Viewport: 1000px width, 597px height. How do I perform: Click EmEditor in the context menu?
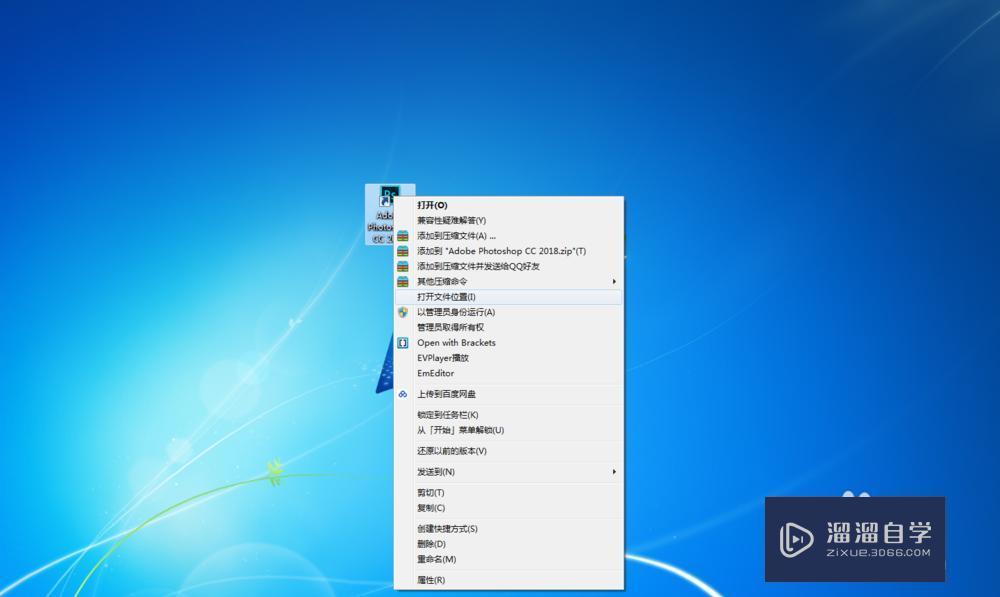434,373
